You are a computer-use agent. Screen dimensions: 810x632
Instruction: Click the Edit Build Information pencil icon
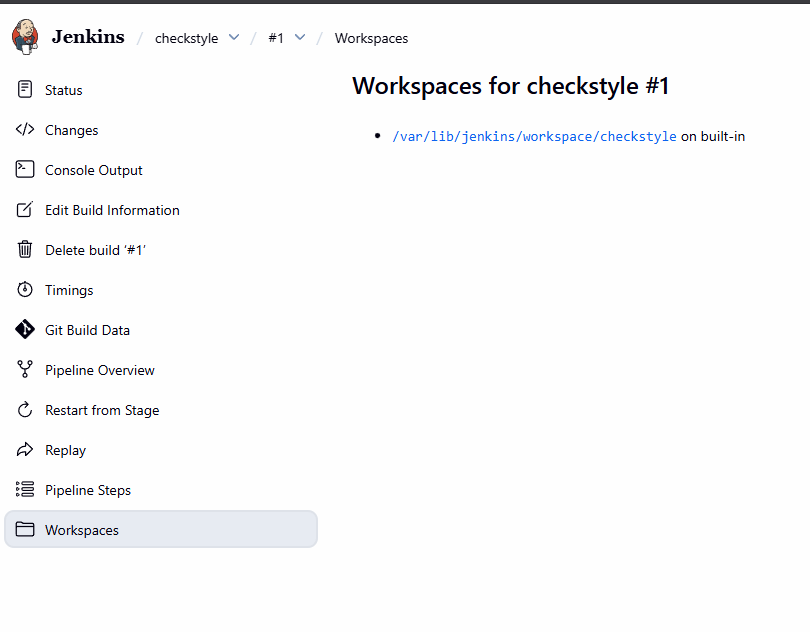coord(25,209)
